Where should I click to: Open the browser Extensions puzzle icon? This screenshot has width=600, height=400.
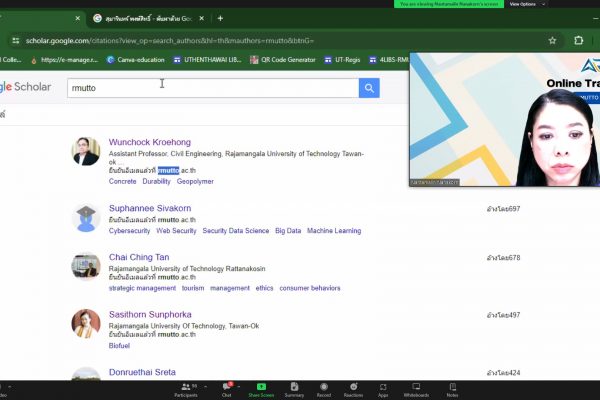tap(579, 41)
